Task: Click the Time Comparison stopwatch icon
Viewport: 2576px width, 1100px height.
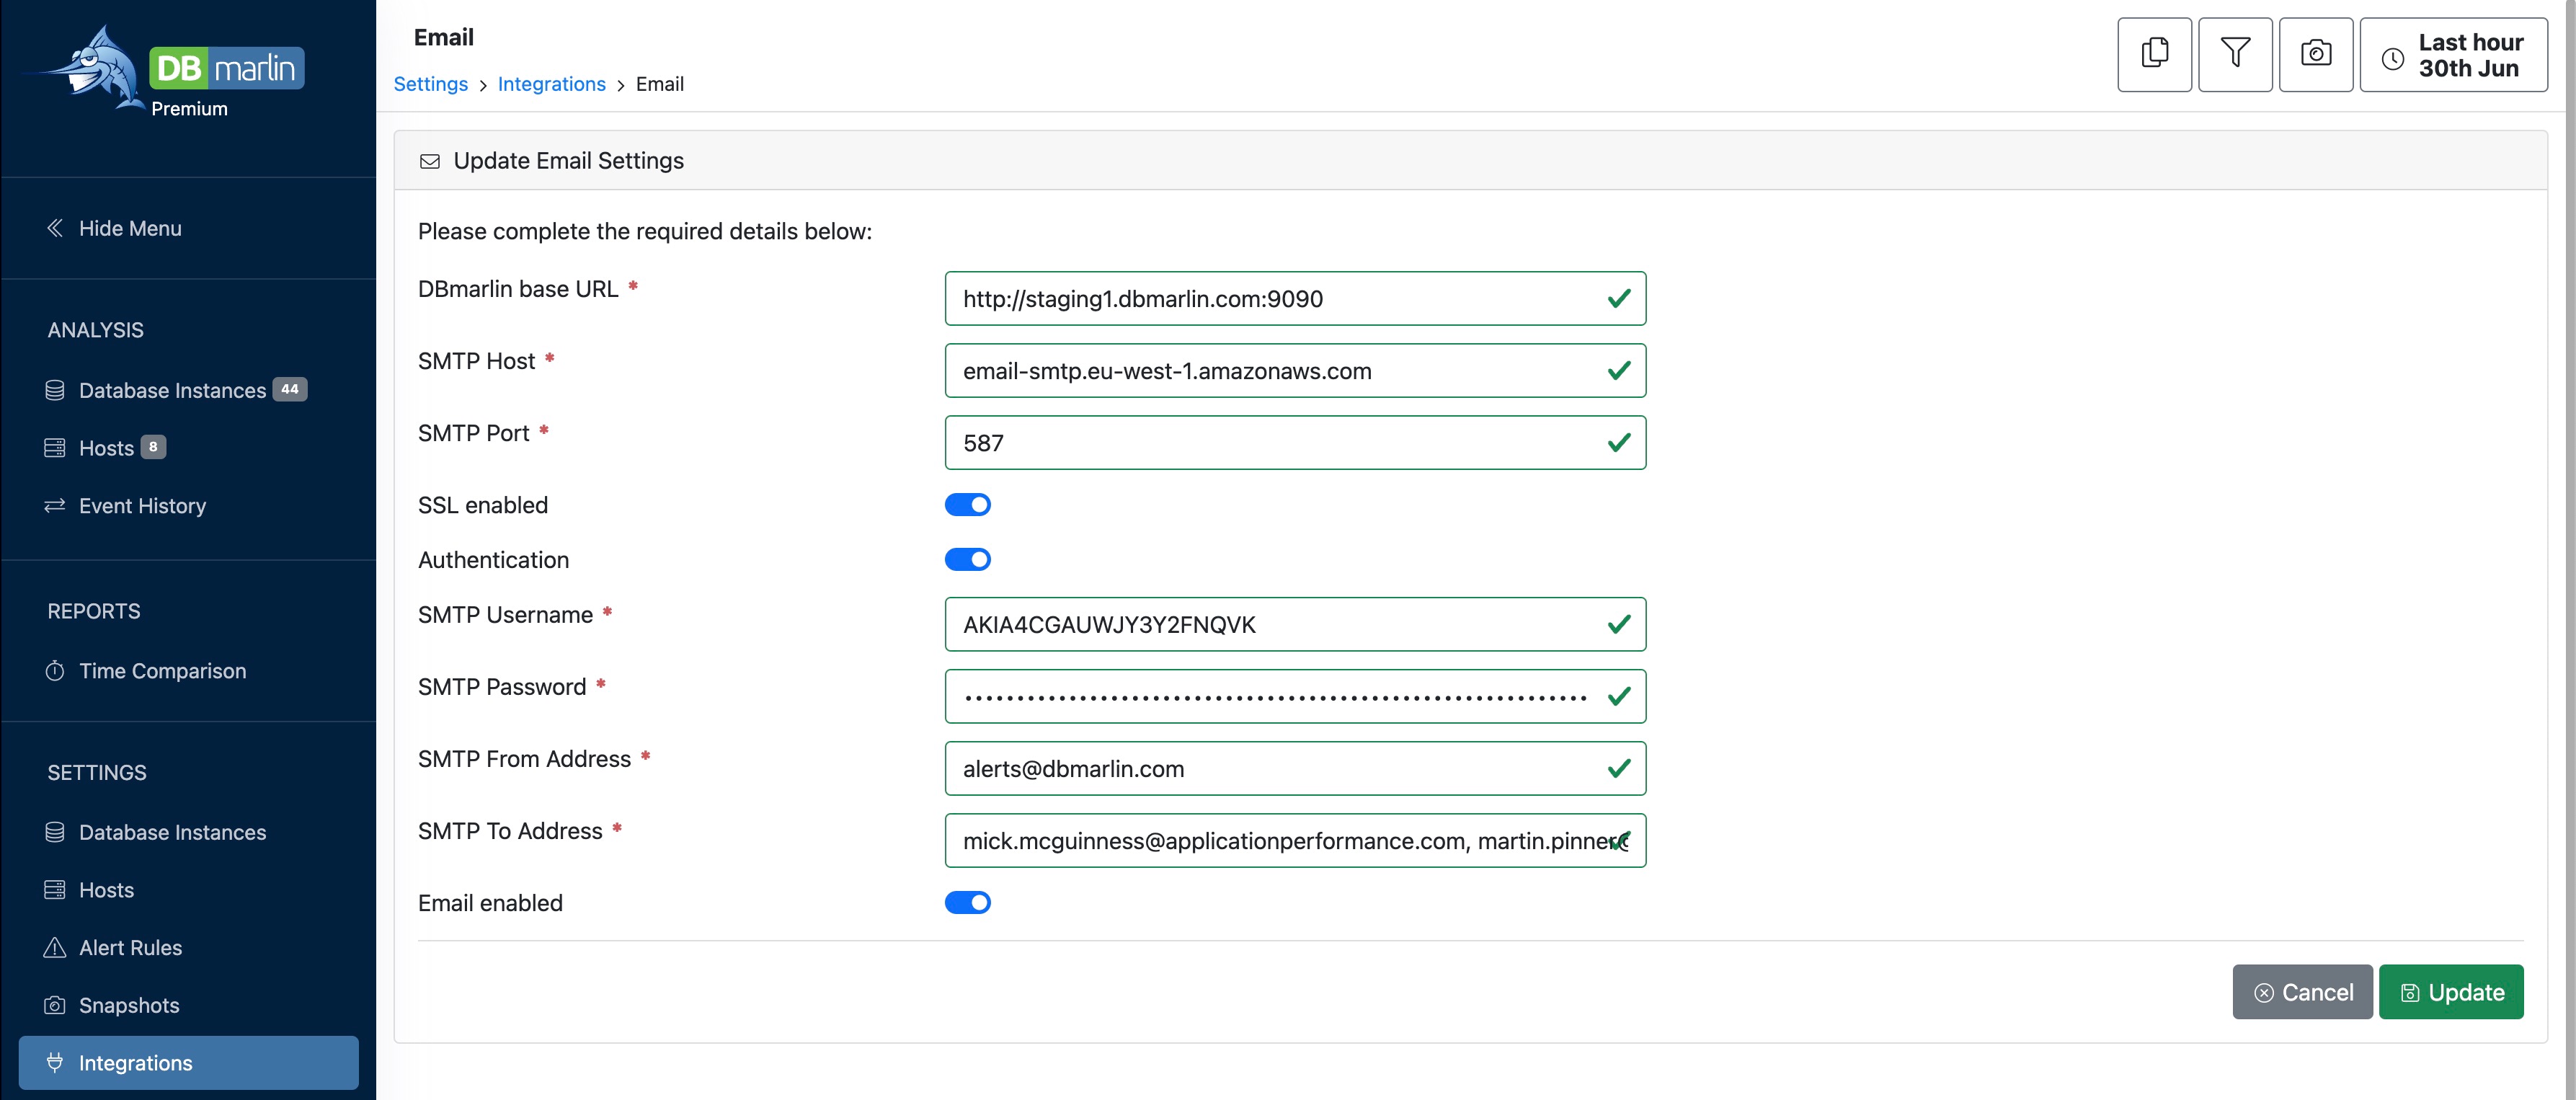Action: coord(55,671)
